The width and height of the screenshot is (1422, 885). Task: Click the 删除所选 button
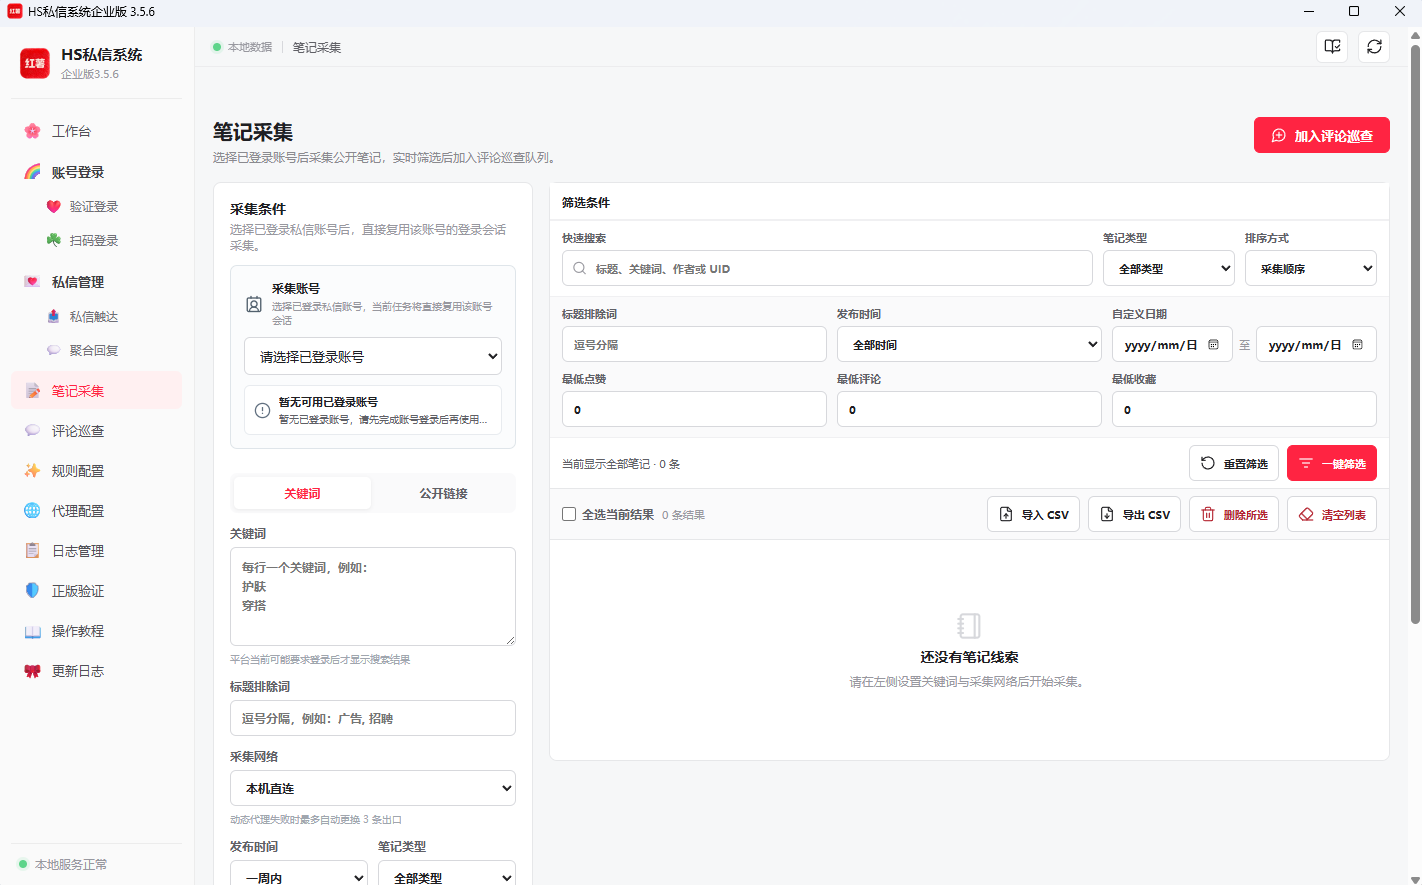pyautogui.click(x=1234, y=514)
